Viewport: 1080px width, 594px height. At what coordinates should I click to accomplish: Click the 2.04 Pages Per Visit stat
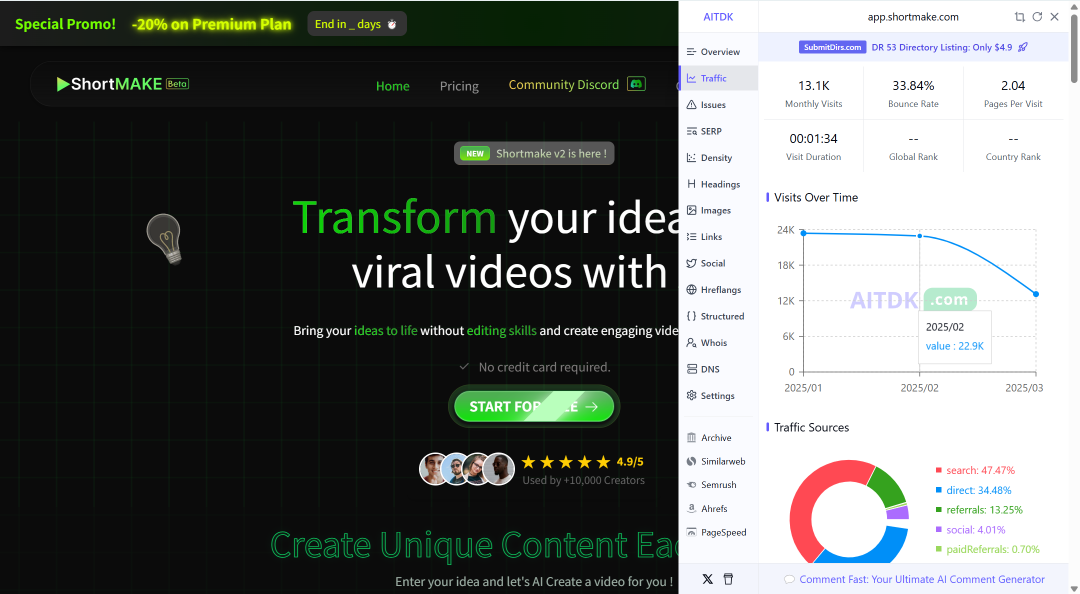coord(1013,94)
